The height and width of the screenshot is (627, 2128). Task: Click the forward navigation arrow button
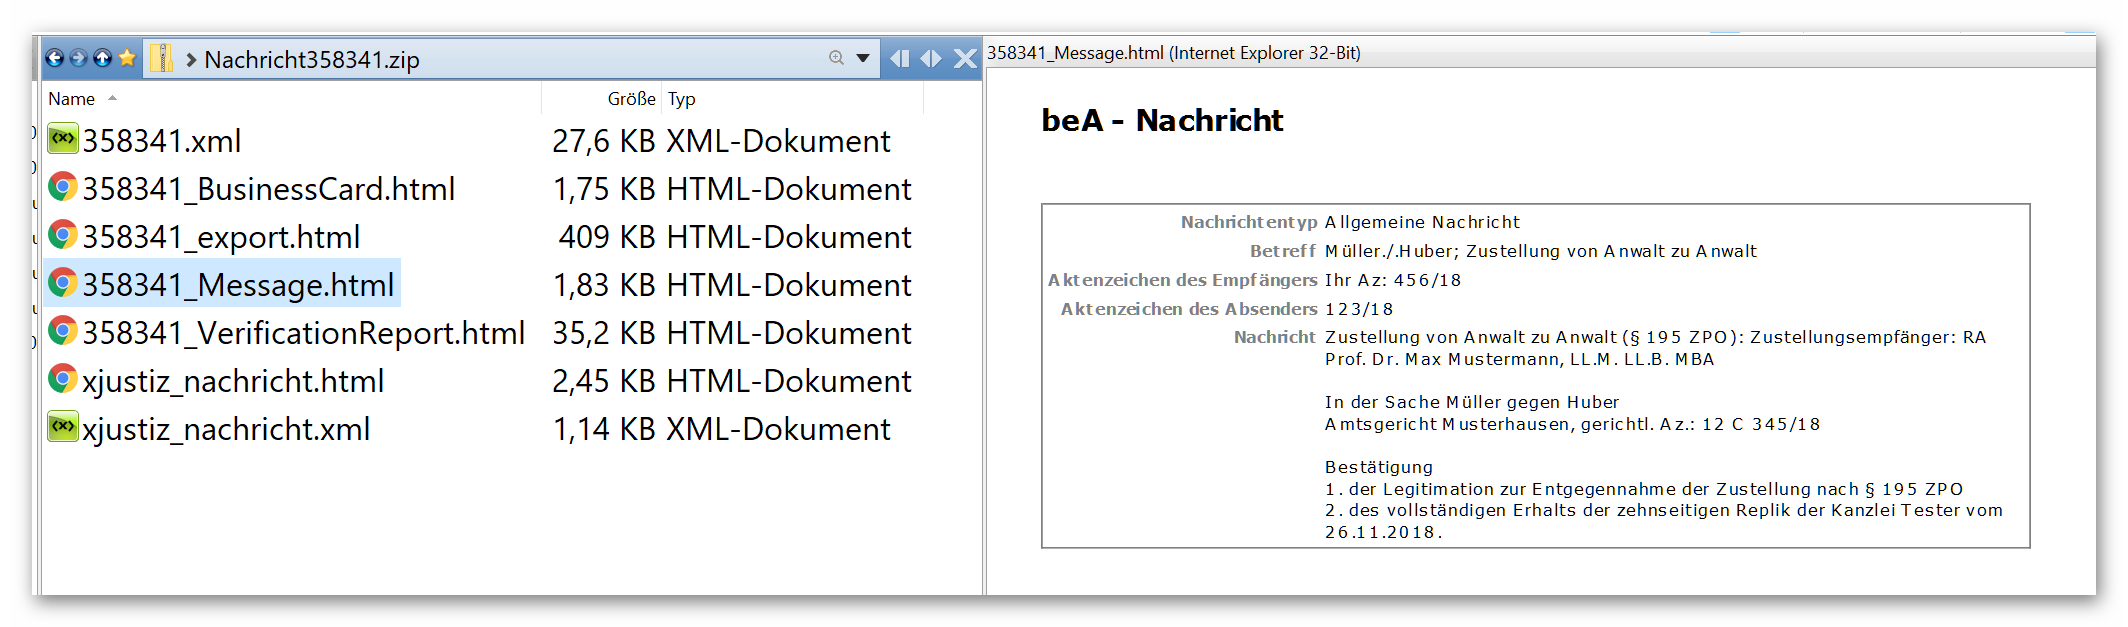(x=79, y=58)
